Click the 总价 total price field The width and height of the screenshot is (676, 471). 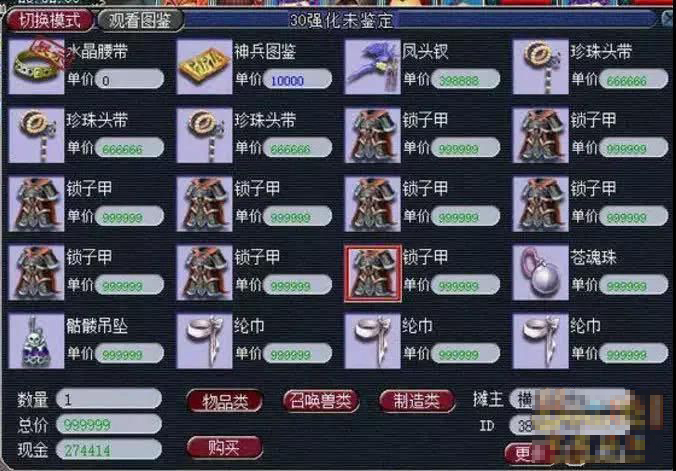pyautogui.click(x=109, y=424)
